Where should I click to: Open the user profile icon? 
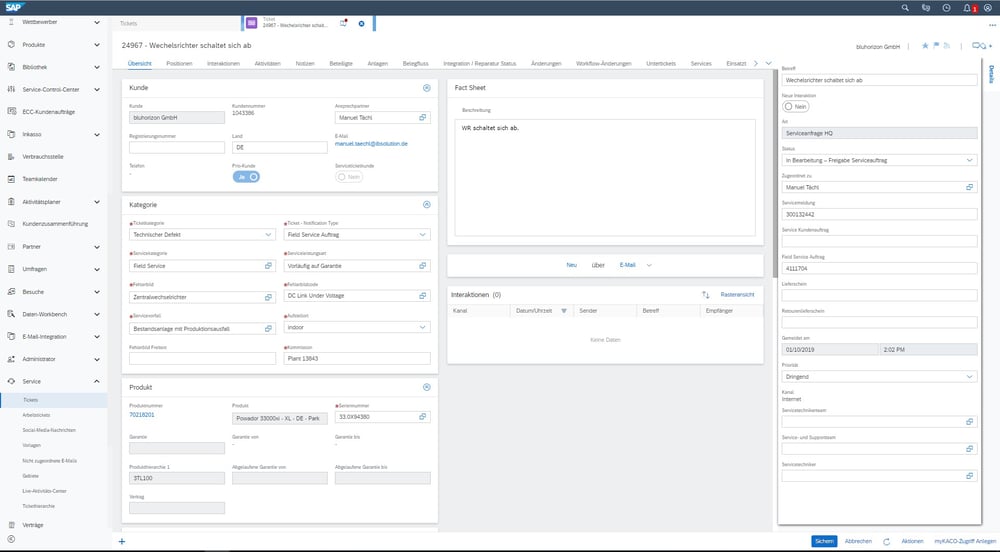point(987,8)
